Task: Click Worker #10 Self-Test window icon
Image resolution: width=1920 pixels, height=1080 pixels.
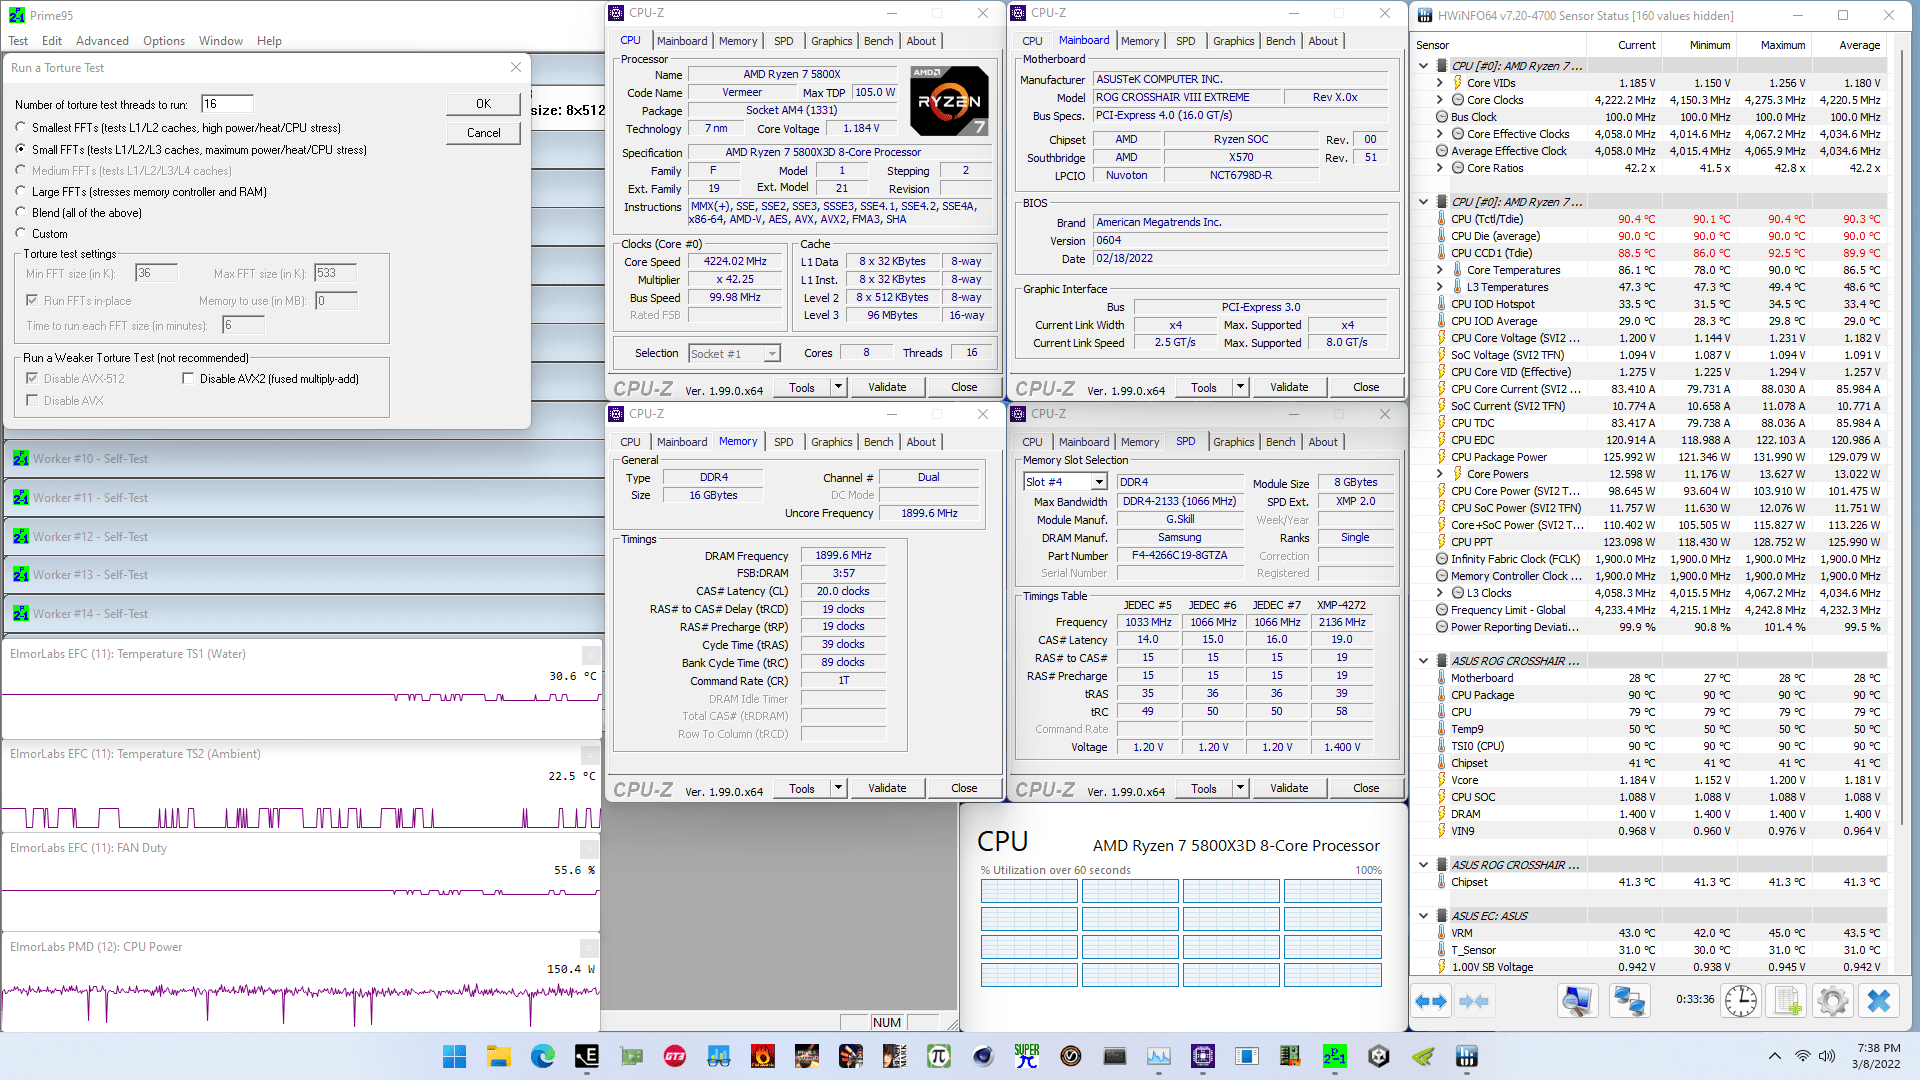Action: pyautogui.click(x=21, y=459)
